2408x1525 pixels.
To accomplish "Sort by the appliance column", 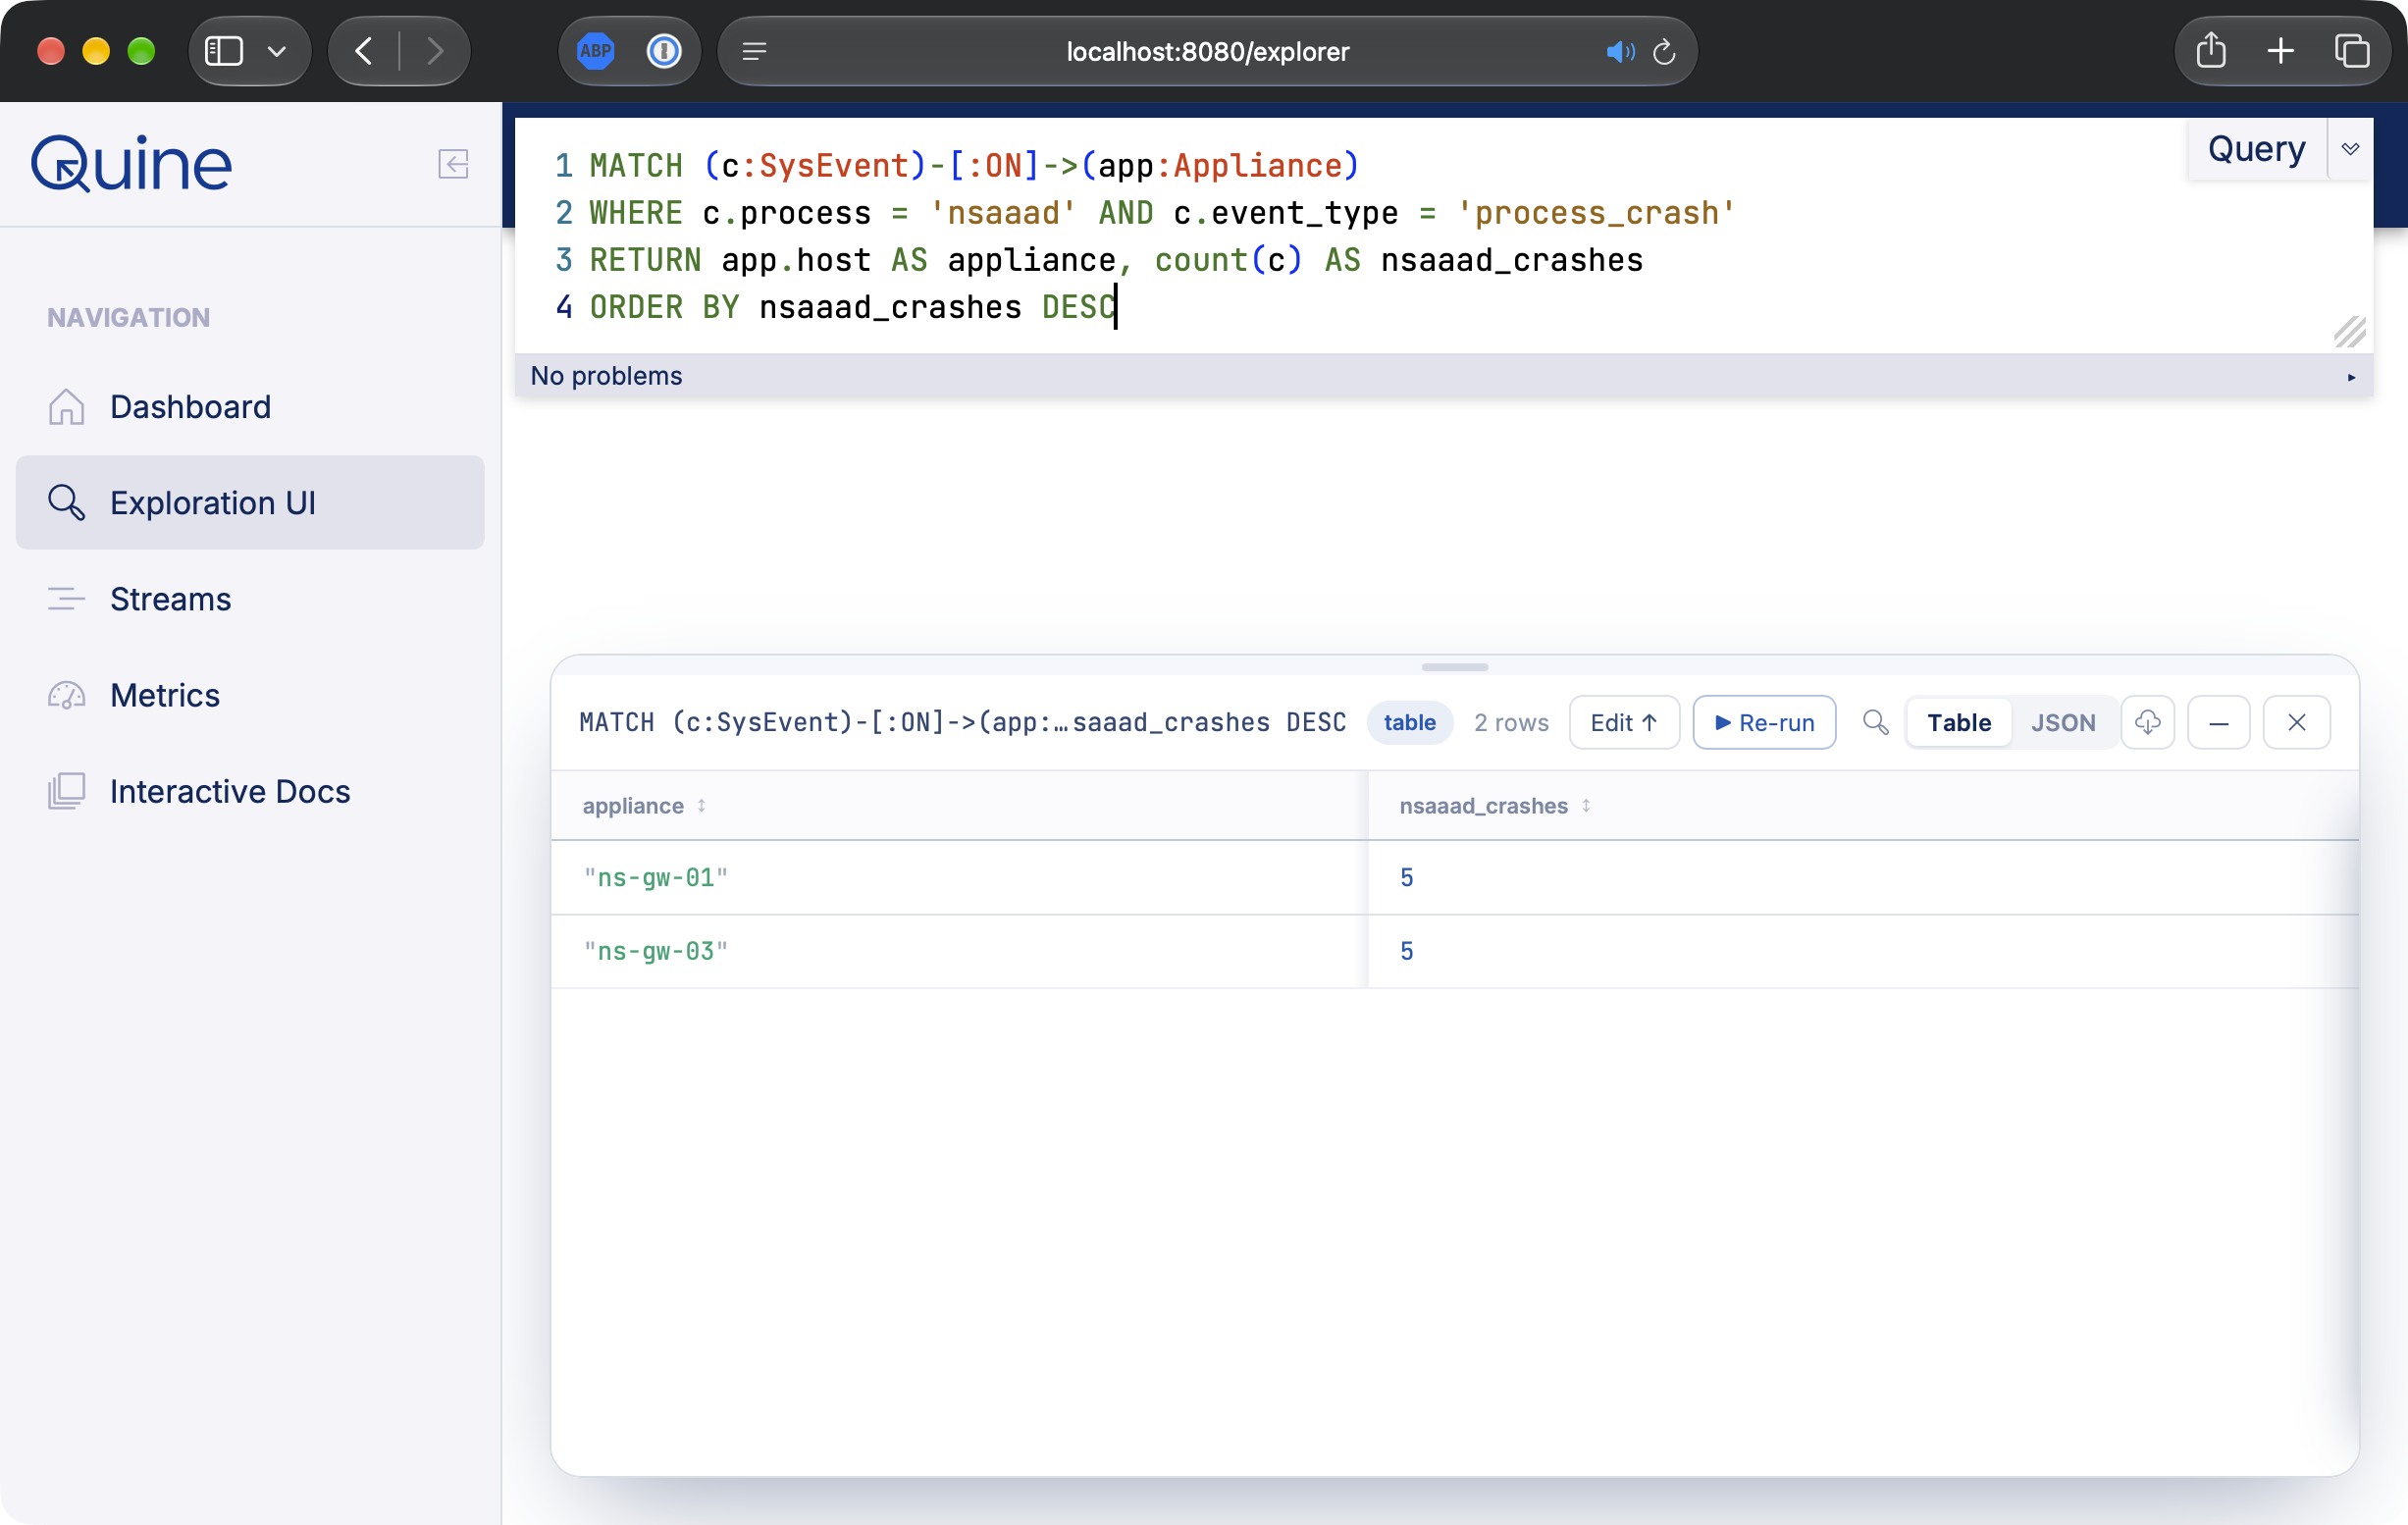I will (702, 805).
